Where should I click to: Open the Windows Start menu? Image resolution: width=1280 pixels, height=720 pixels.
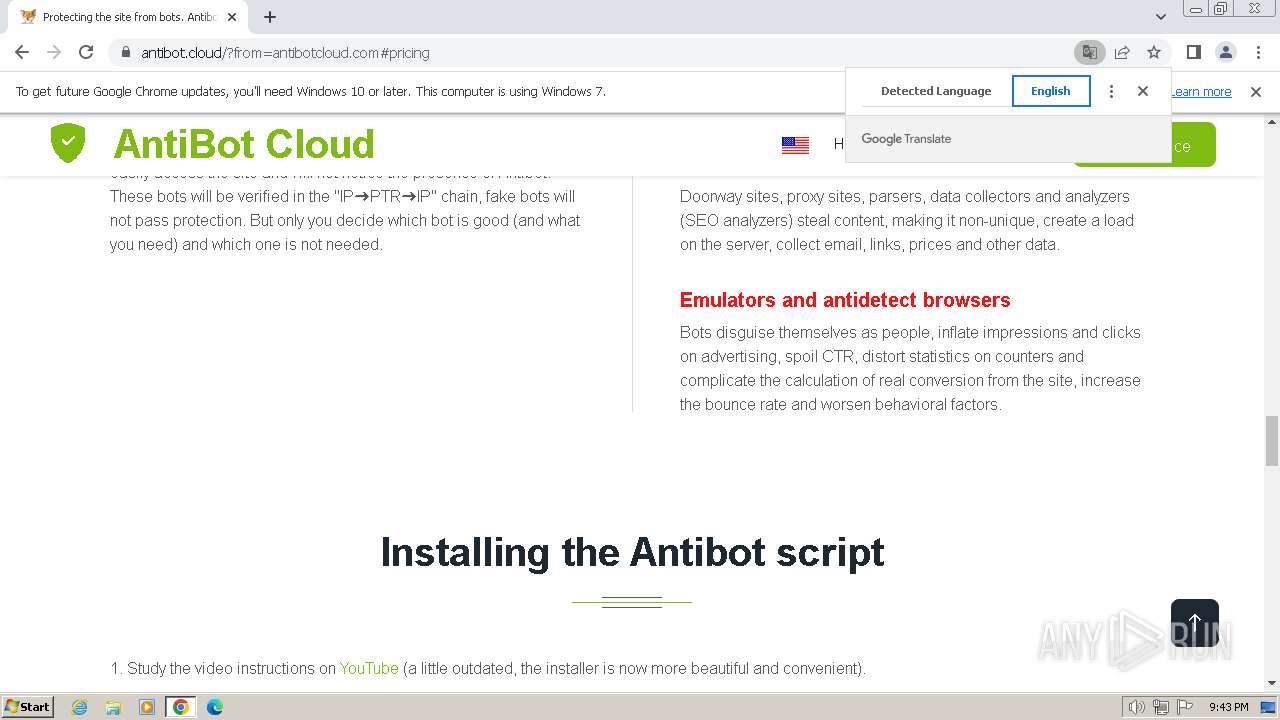(x=27, y=707)
